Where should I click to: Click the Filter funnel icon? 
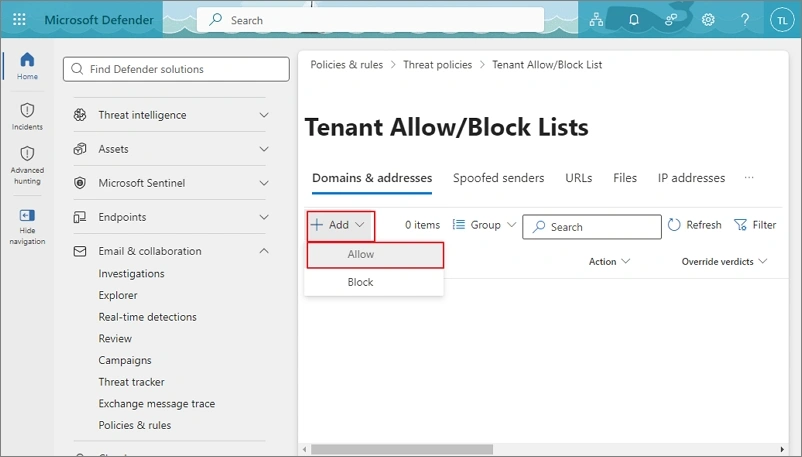tap(740, 225)
